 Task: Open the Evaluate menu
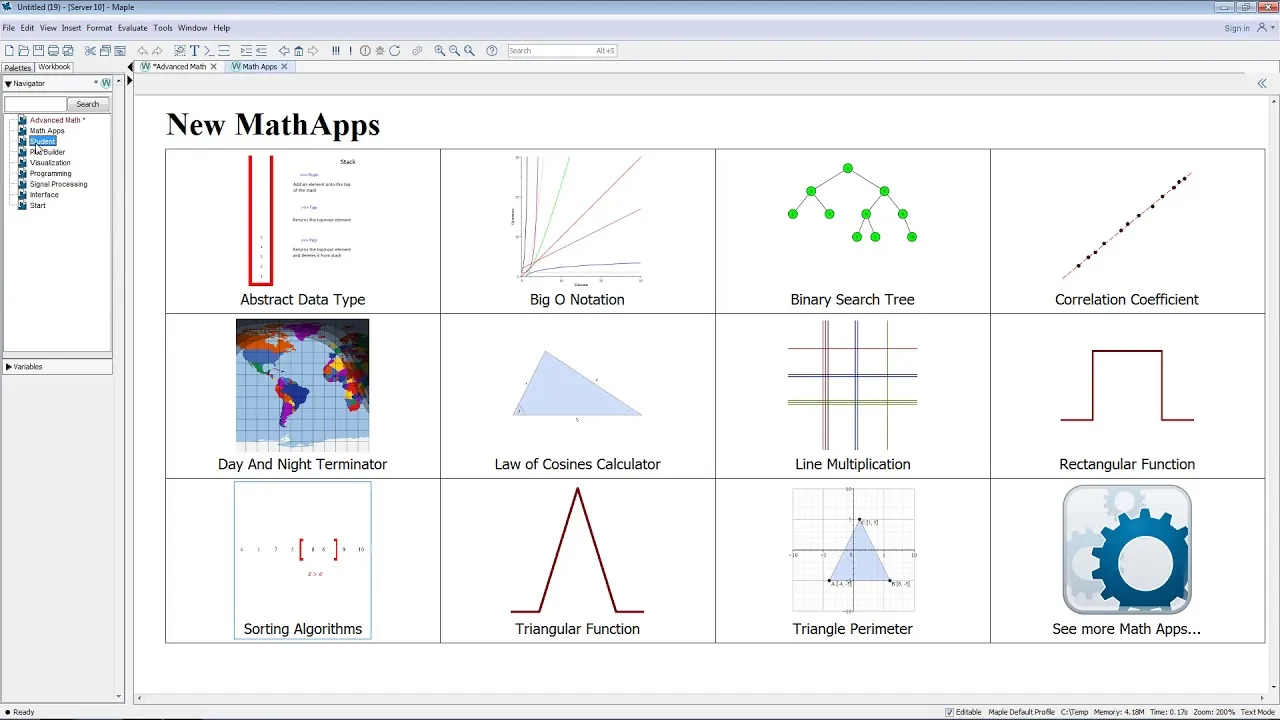pyautogui.click(x=133, y=28)
